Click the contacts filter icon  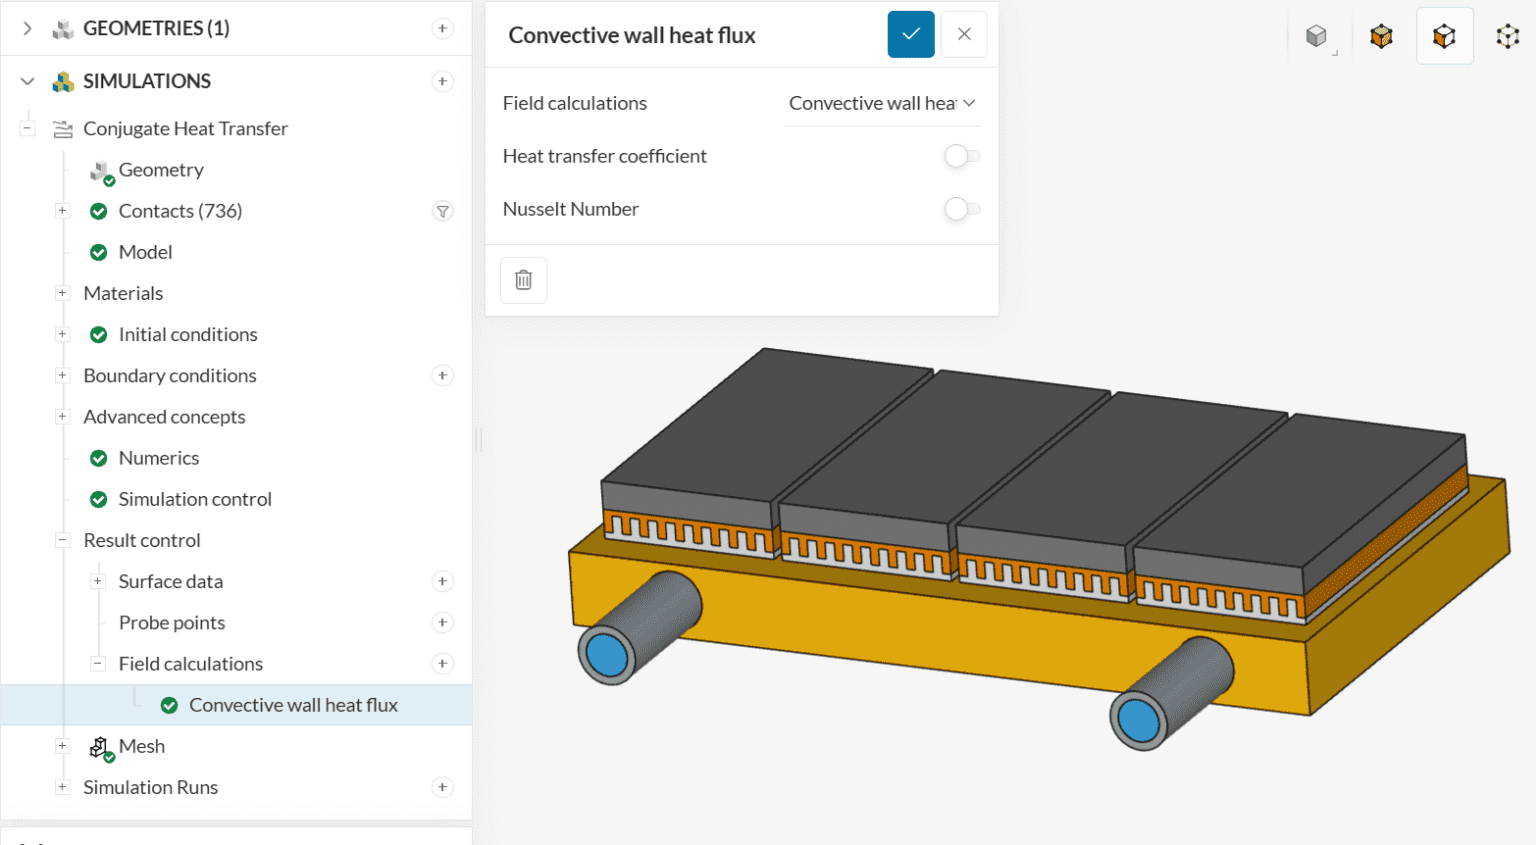442,211
